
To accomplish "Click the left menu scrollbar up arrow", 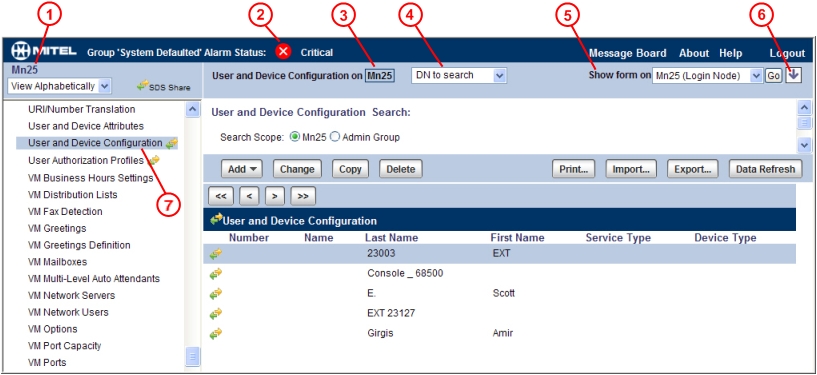I will pyautogui.click(x=192, y=109).
